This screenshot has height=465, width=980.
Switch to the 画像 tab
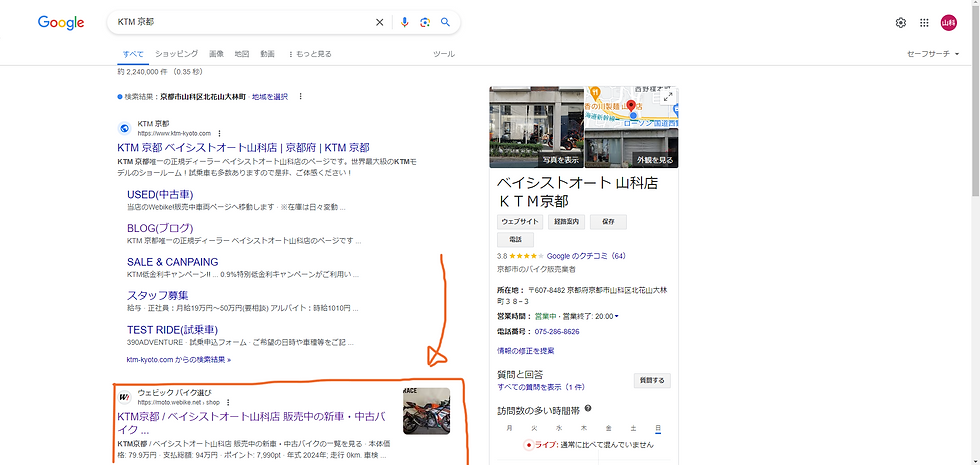(x=216, y=54)
